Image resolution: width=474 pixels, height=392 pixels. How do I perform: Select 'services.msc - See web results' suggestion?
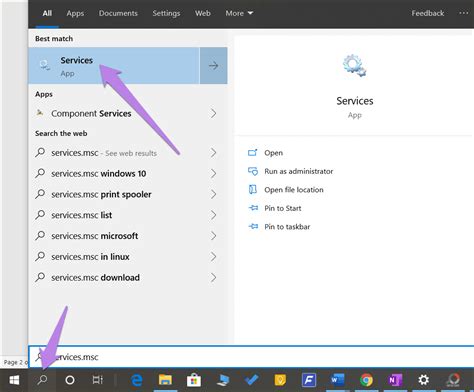104,153
